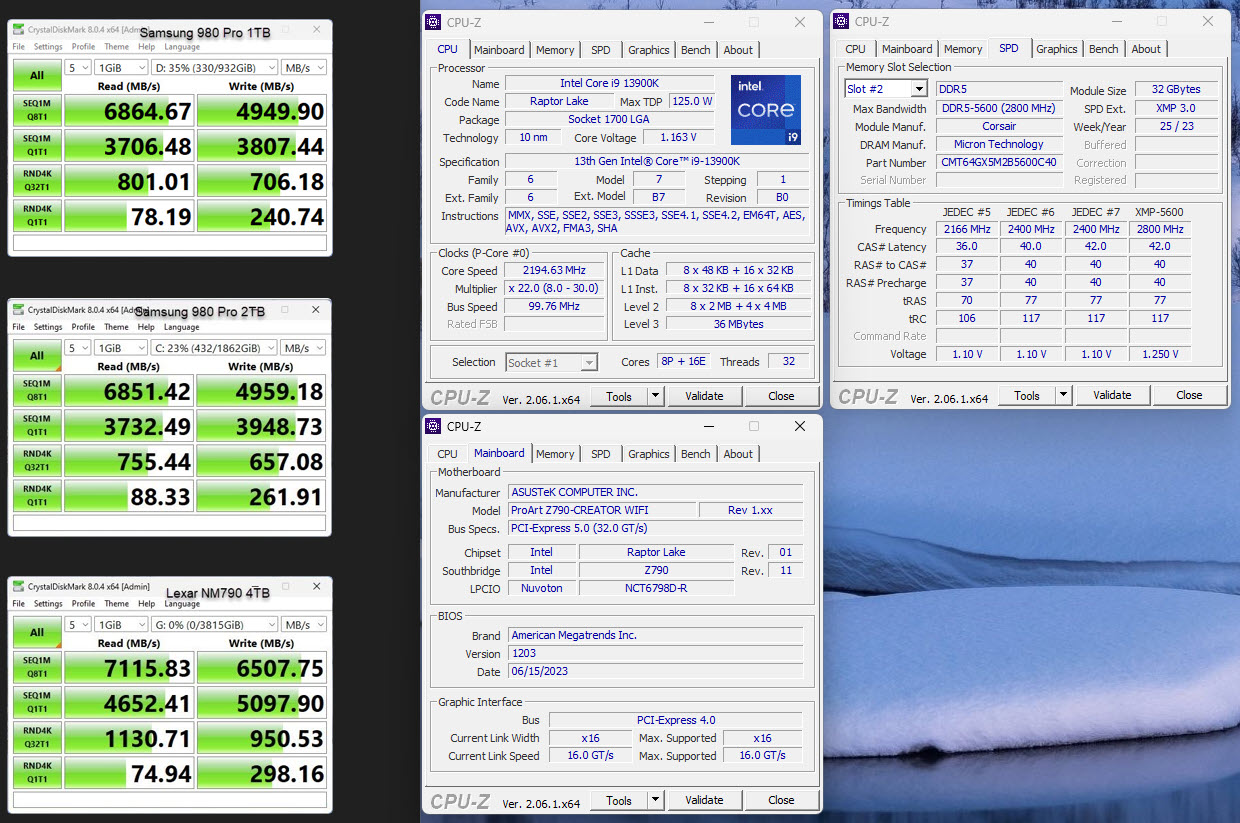Screen dimensions: 1240x823
Task: Start RND4K Q32T1 test in G: drive window
Action: pos(37,737)
